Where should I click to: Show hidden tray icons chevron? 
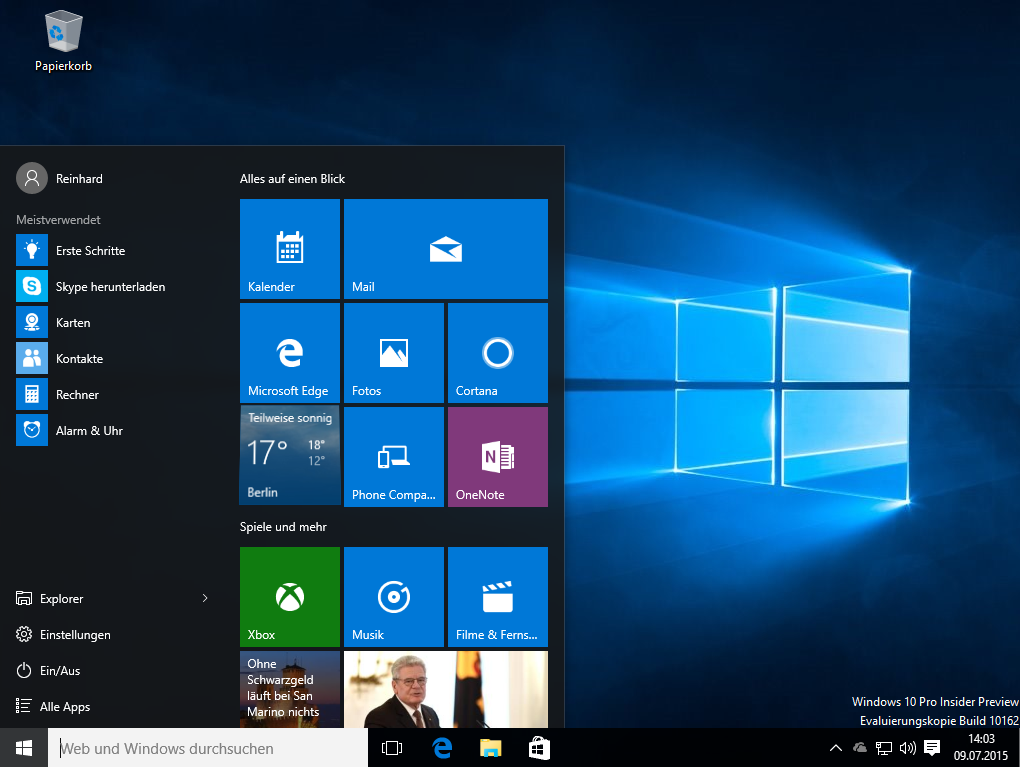point(836,748)
